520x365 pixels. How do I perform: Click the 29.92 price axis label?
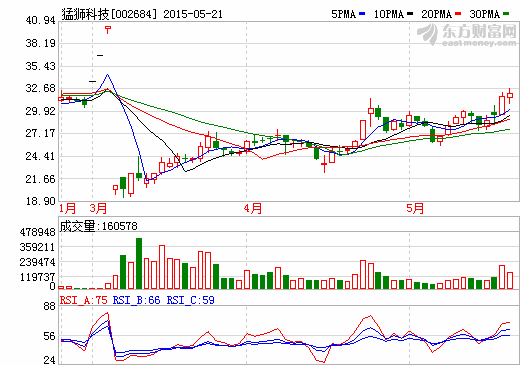pyautogui.click(x=40, y=111)
